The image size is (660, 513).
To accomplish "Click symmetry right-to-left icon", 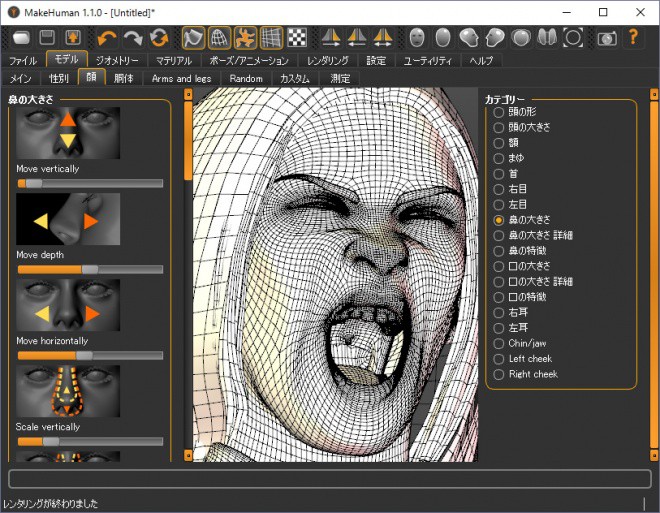I will tap(331, 38).
